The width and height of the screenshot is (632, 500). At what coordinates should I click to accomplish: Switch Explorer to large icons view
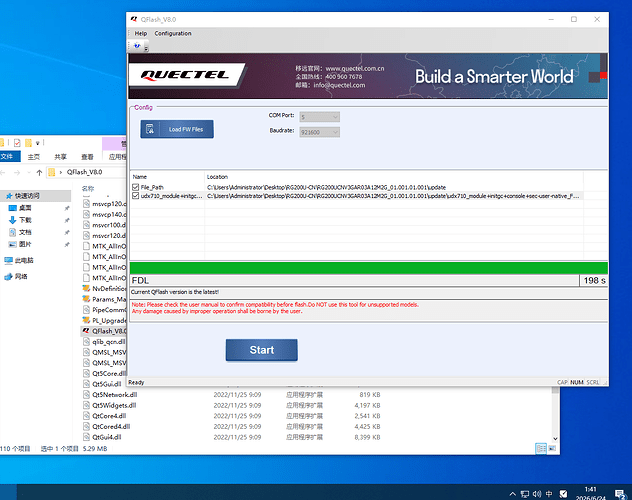coord(552,448)
